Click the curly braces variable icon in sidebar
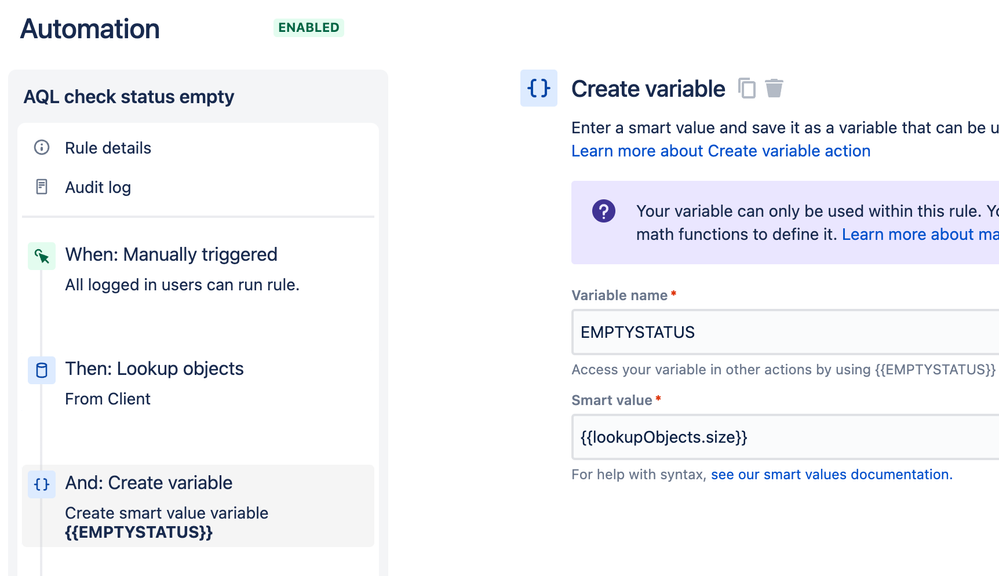The image size is (999, 576). 42,484
